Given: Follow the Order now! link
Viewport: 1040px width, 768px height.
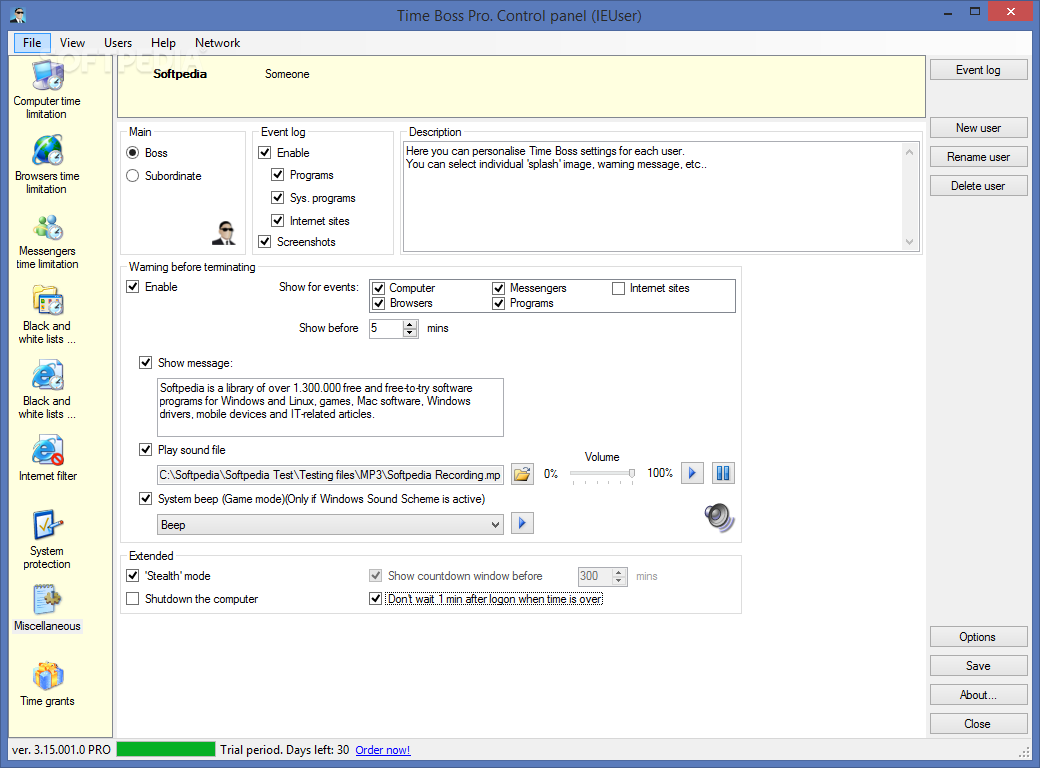Looking at the screenshot, I should [383, 750].
